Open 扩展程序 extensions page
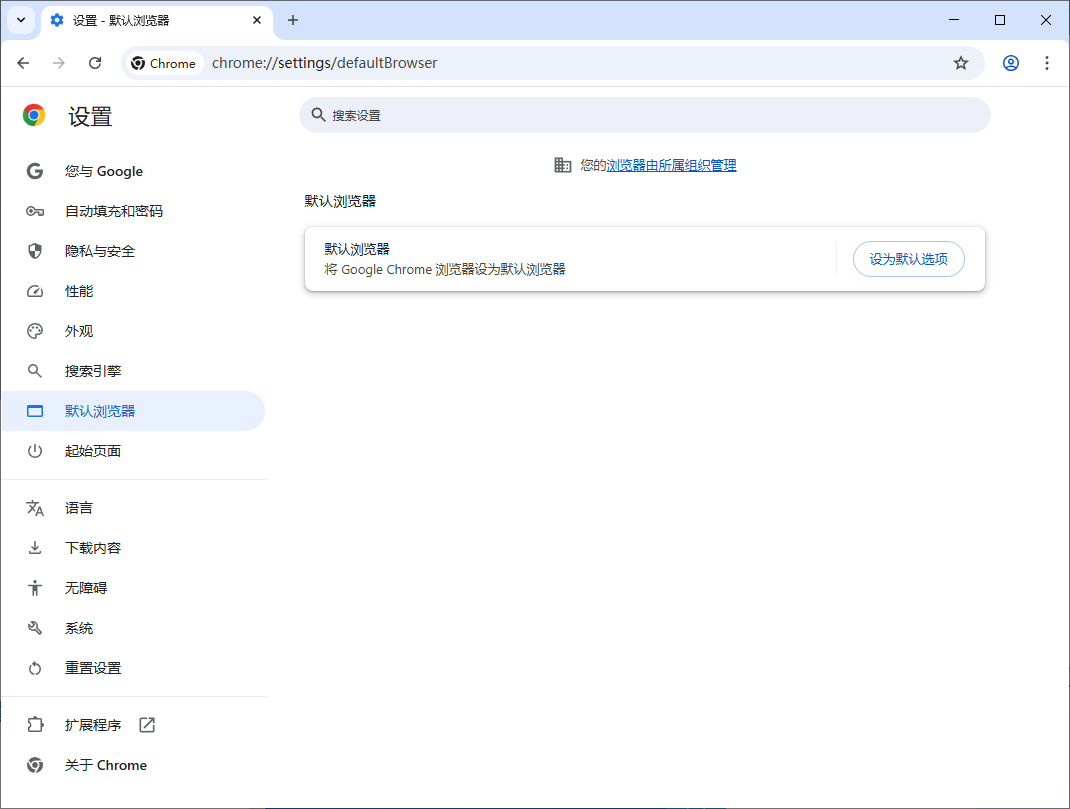 click(x=133, y=725)
